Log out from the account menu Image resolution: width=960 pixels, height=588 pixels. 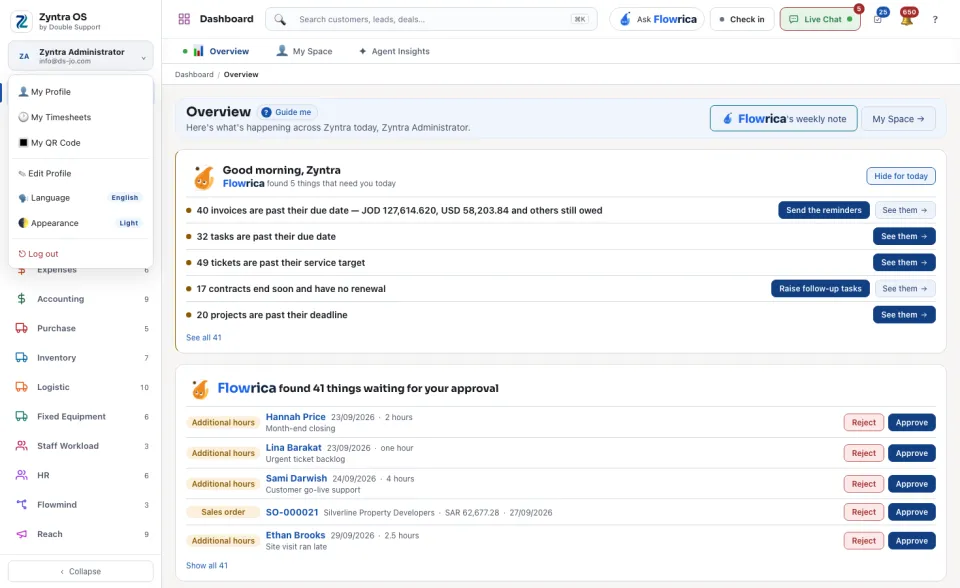(x=81, y=254)
